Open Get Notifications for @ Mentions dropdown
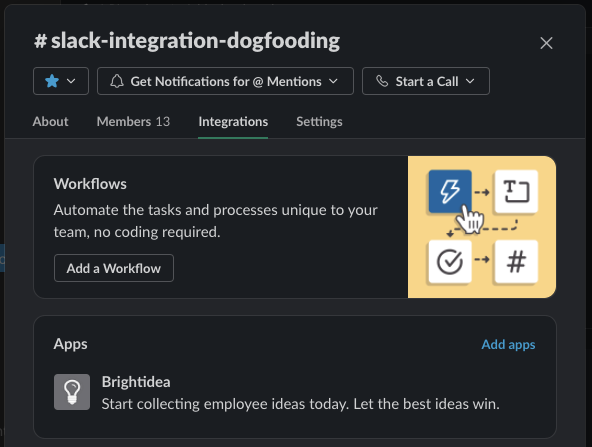592x447 pixels. pos(225,81)
